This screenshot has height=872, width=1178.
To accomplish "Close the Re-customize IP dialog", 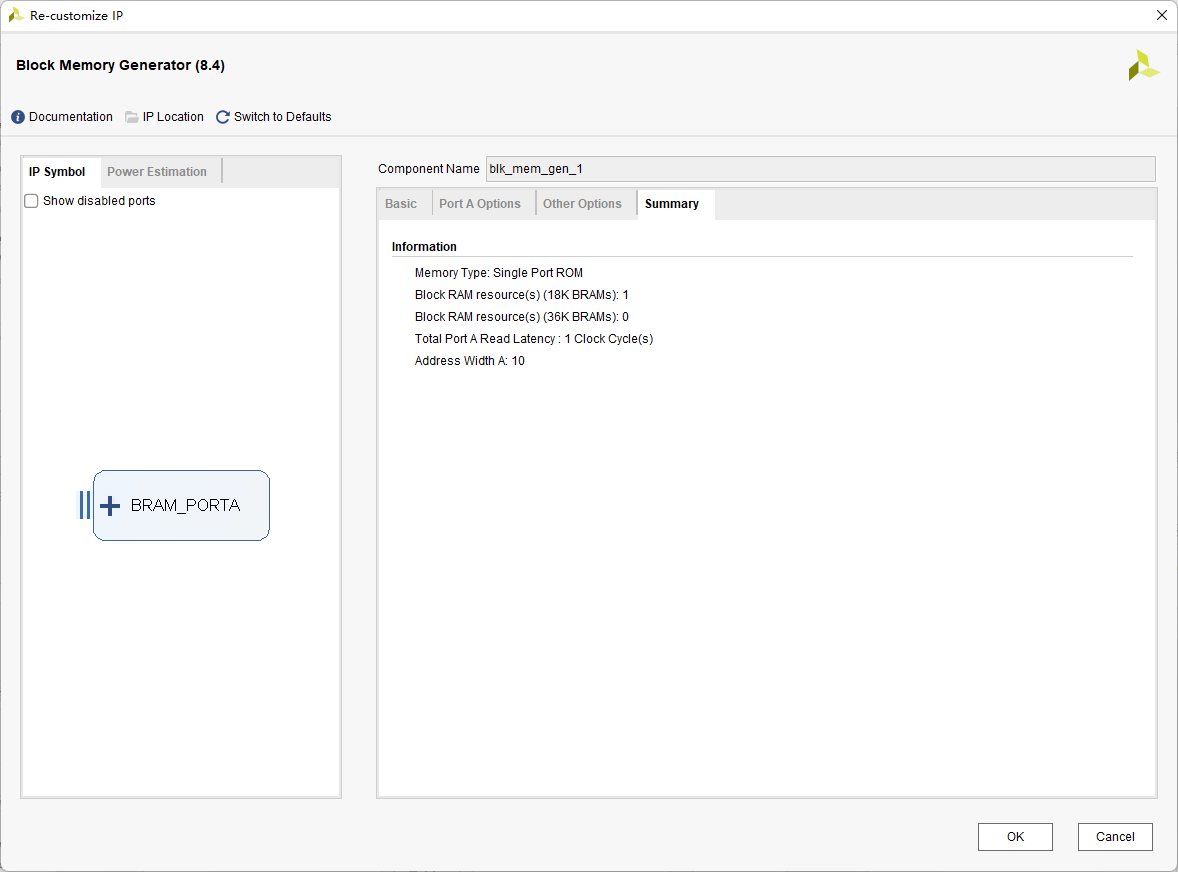I will 1161,15.
